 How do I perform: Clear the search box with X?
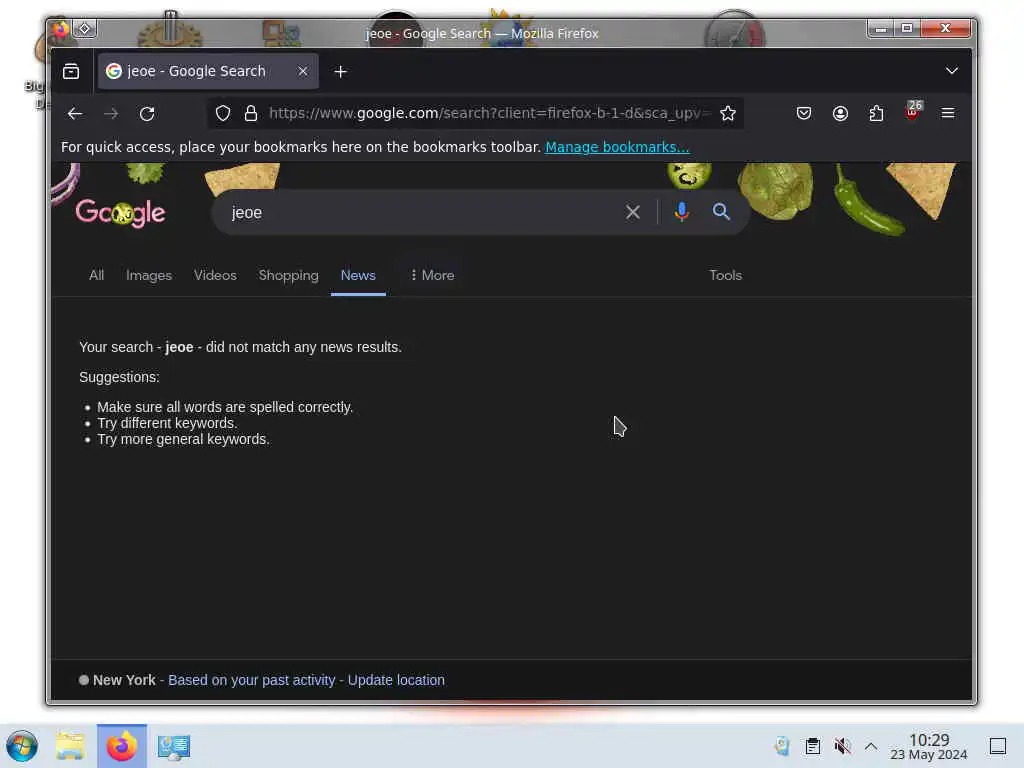(632, 212)
